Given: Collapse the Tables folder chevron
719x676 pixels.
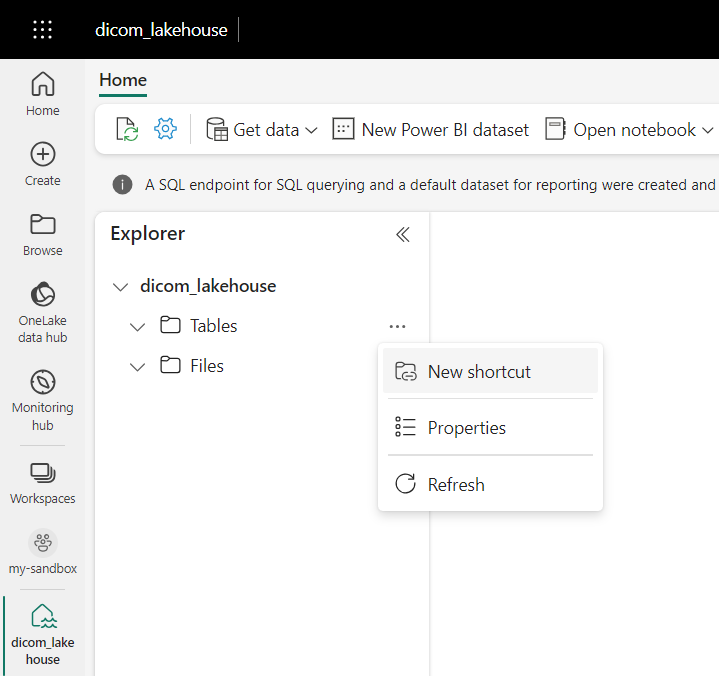Looking at the screenshot, I should click(x=138, y=327).
